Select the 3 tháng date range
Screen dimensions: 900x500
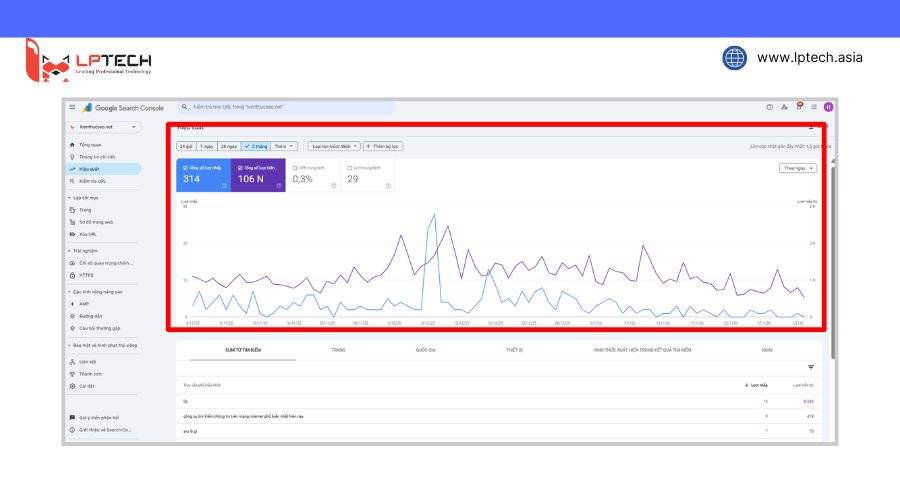[x=256, y=146]
